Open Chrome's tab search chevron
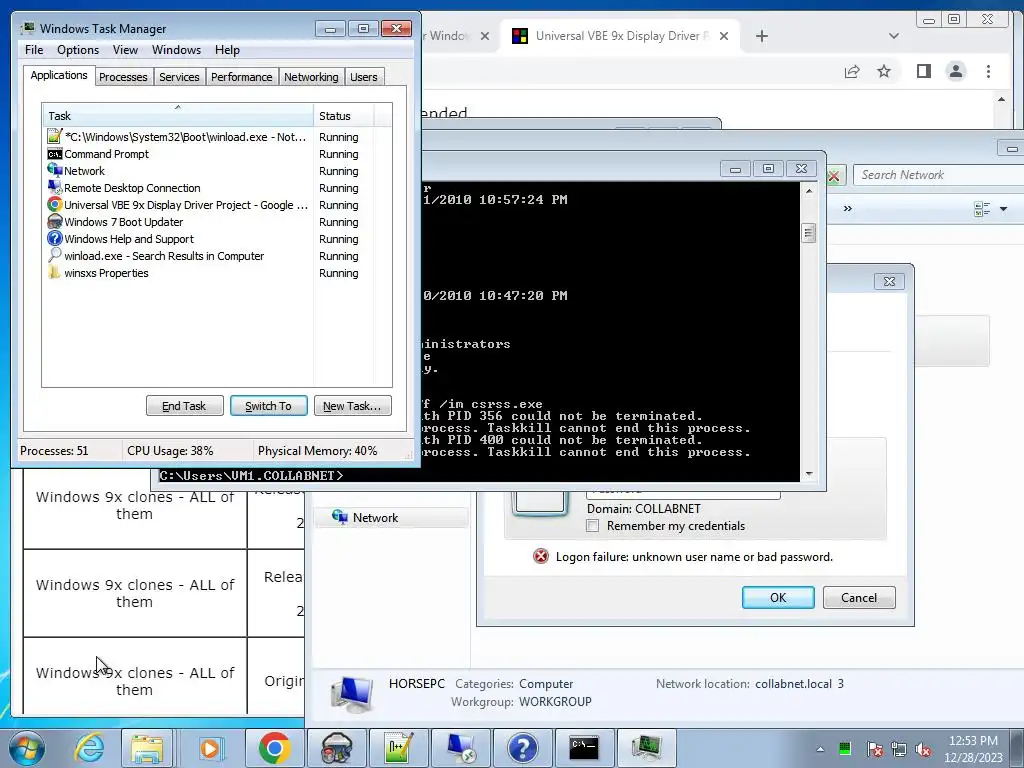1024x768 pixels. 894,36
